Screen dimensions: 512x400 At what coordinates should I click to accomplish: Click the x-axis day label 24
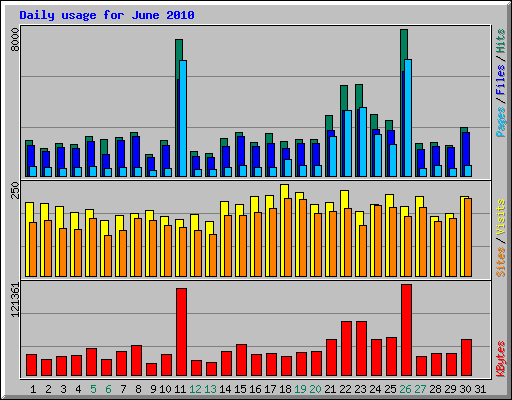point(375,389)
